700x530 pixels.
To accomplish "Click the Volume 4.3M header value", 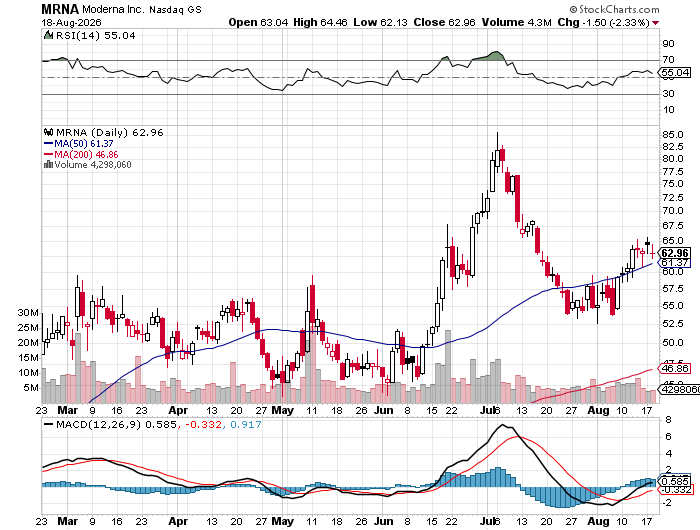I will 517,22.
